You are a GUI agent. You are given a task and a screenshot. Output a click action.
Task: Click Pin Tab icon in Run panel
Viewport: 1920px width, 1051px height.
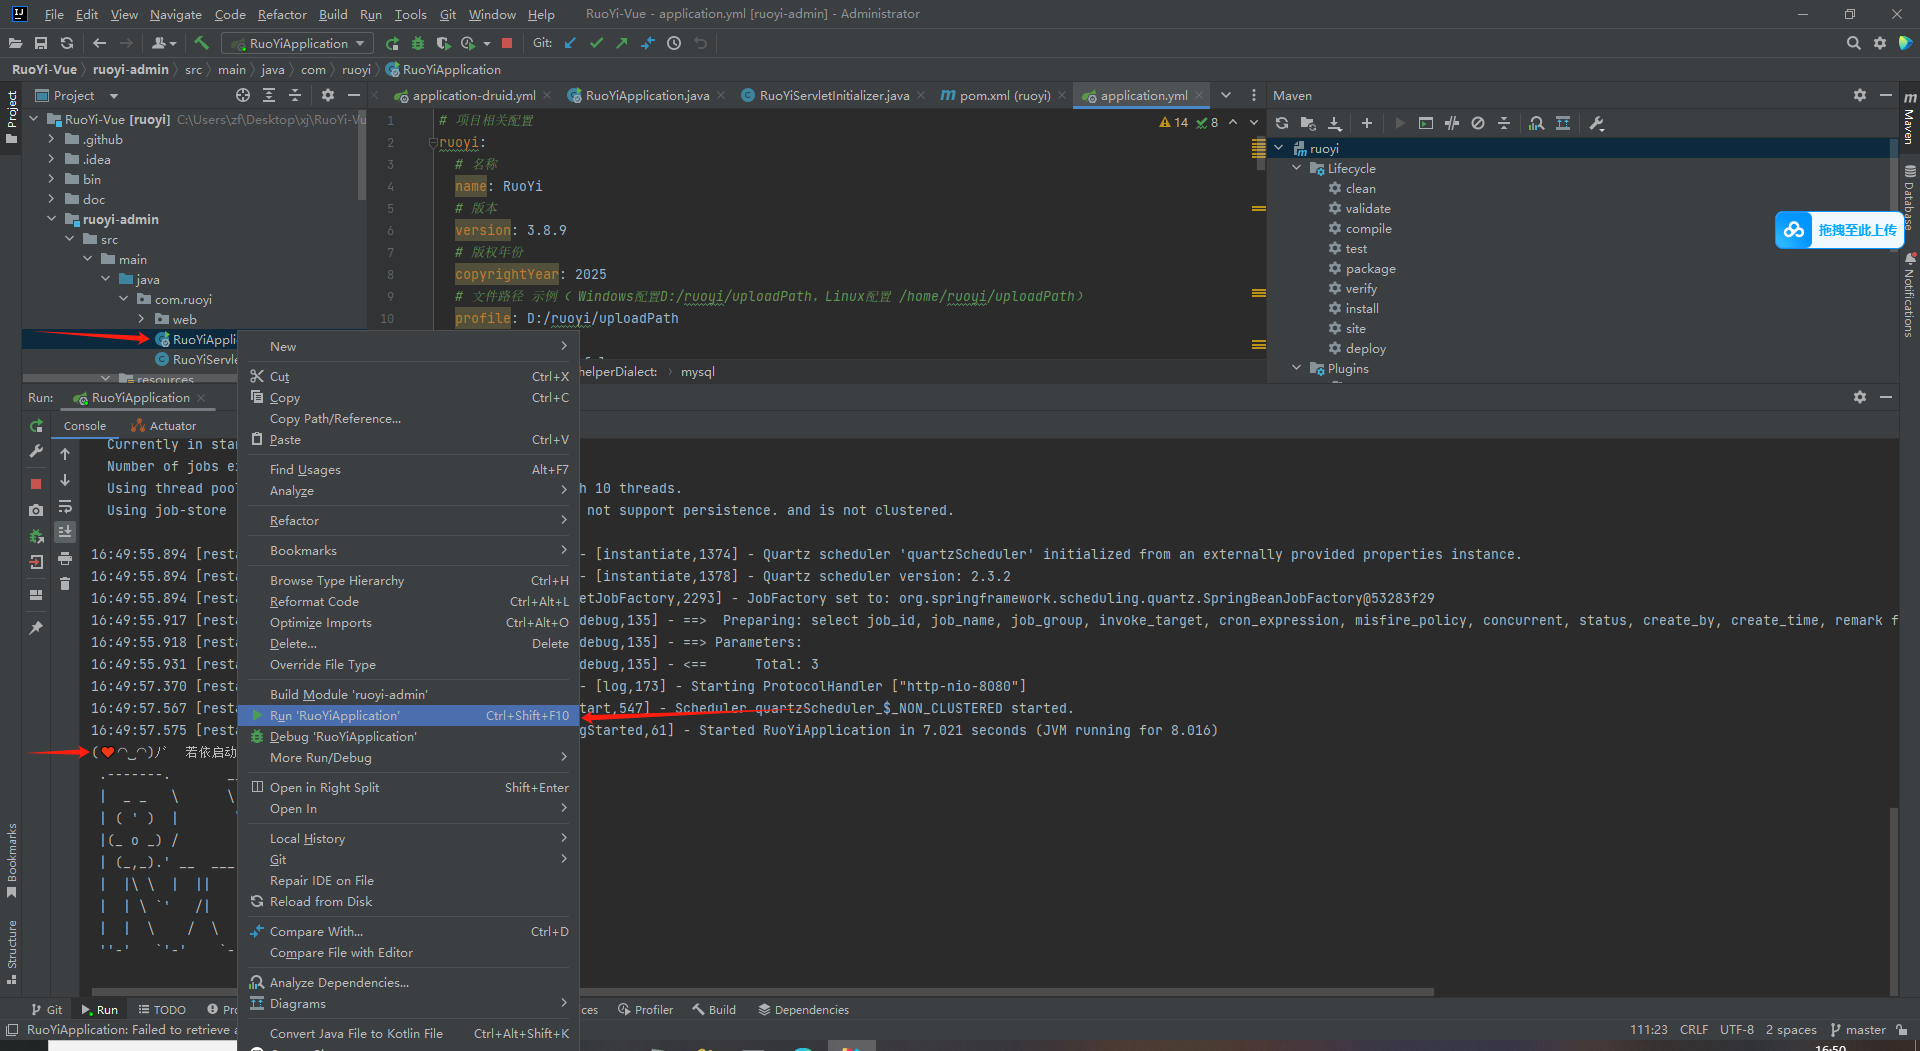click(36, 627)
